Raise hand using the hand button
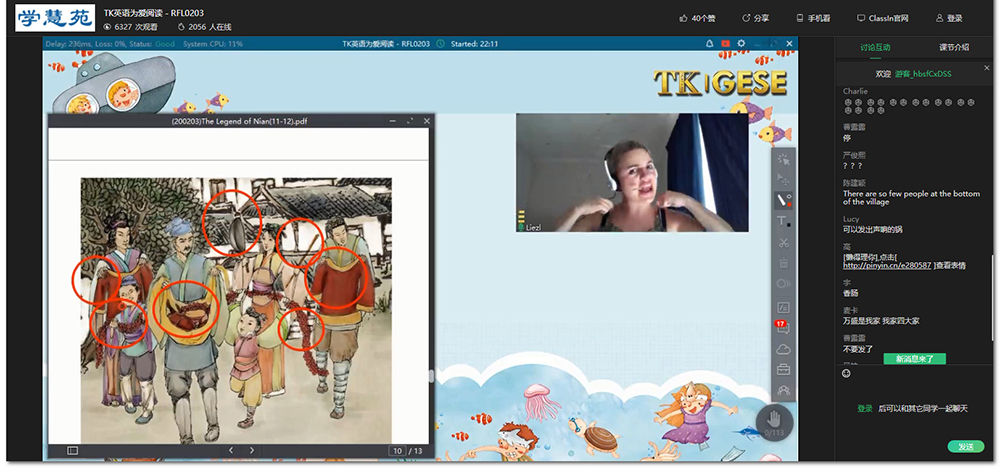This screenshot has width=1000, height=468. tap(774, 421)
